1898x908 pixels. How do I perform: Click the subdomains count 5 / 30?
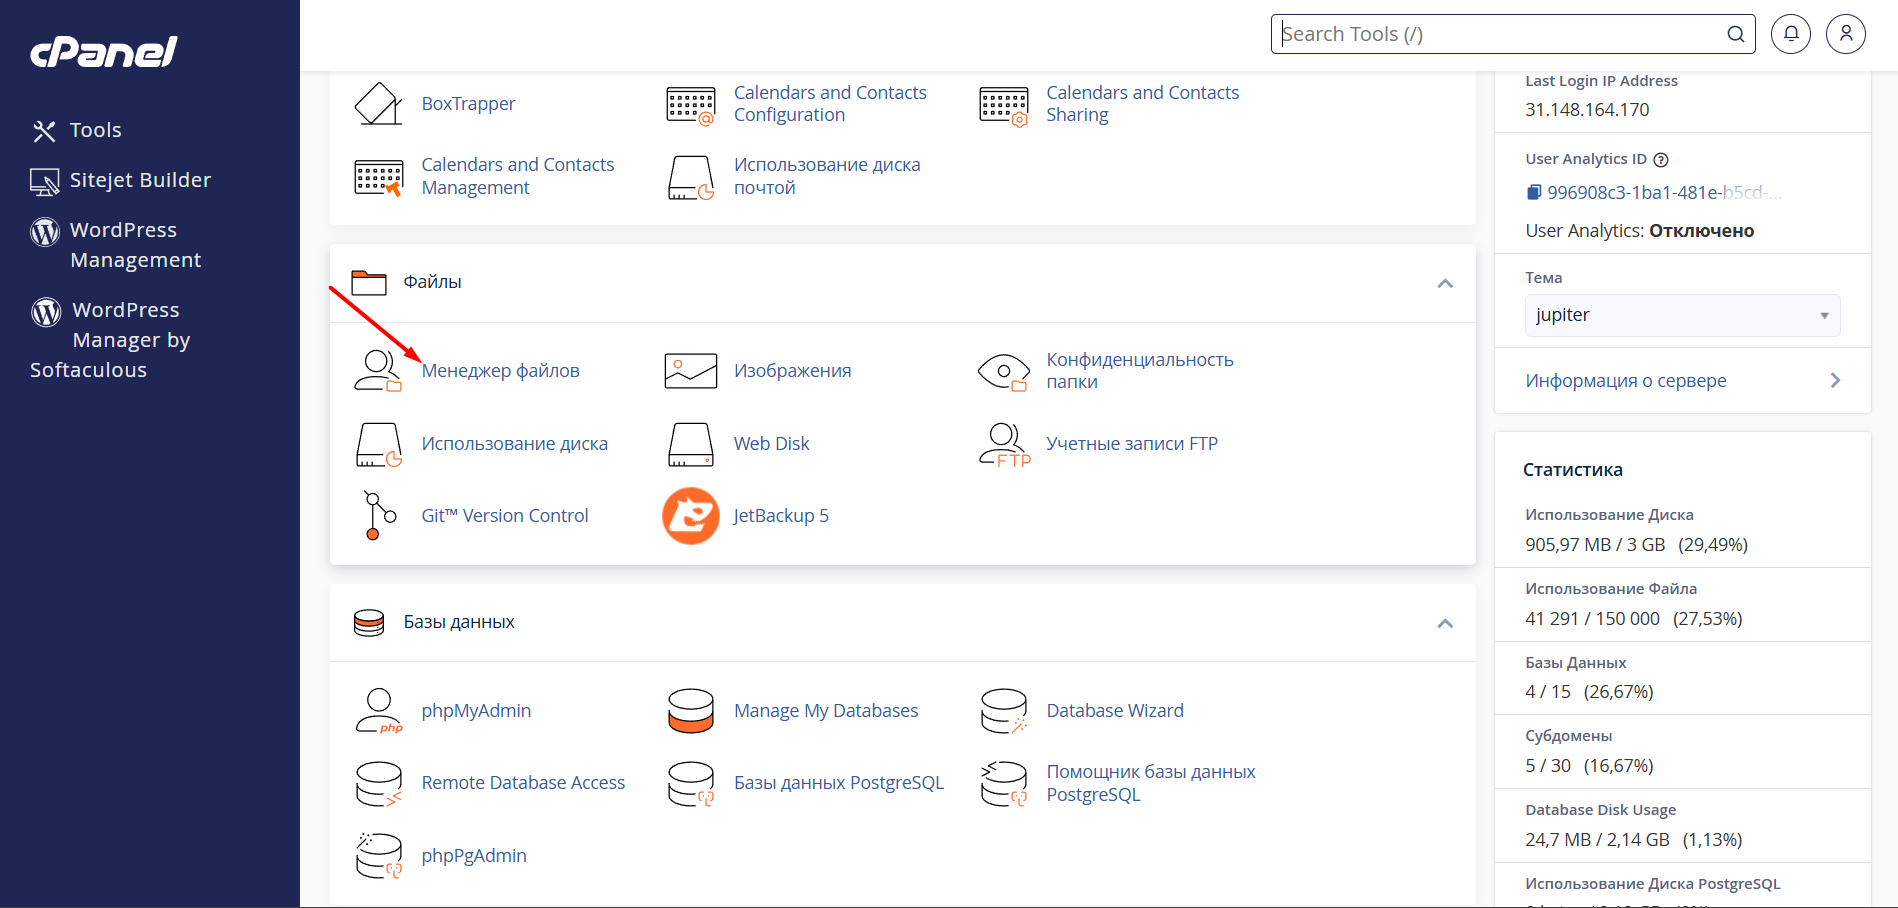(x=1548, y=766)
